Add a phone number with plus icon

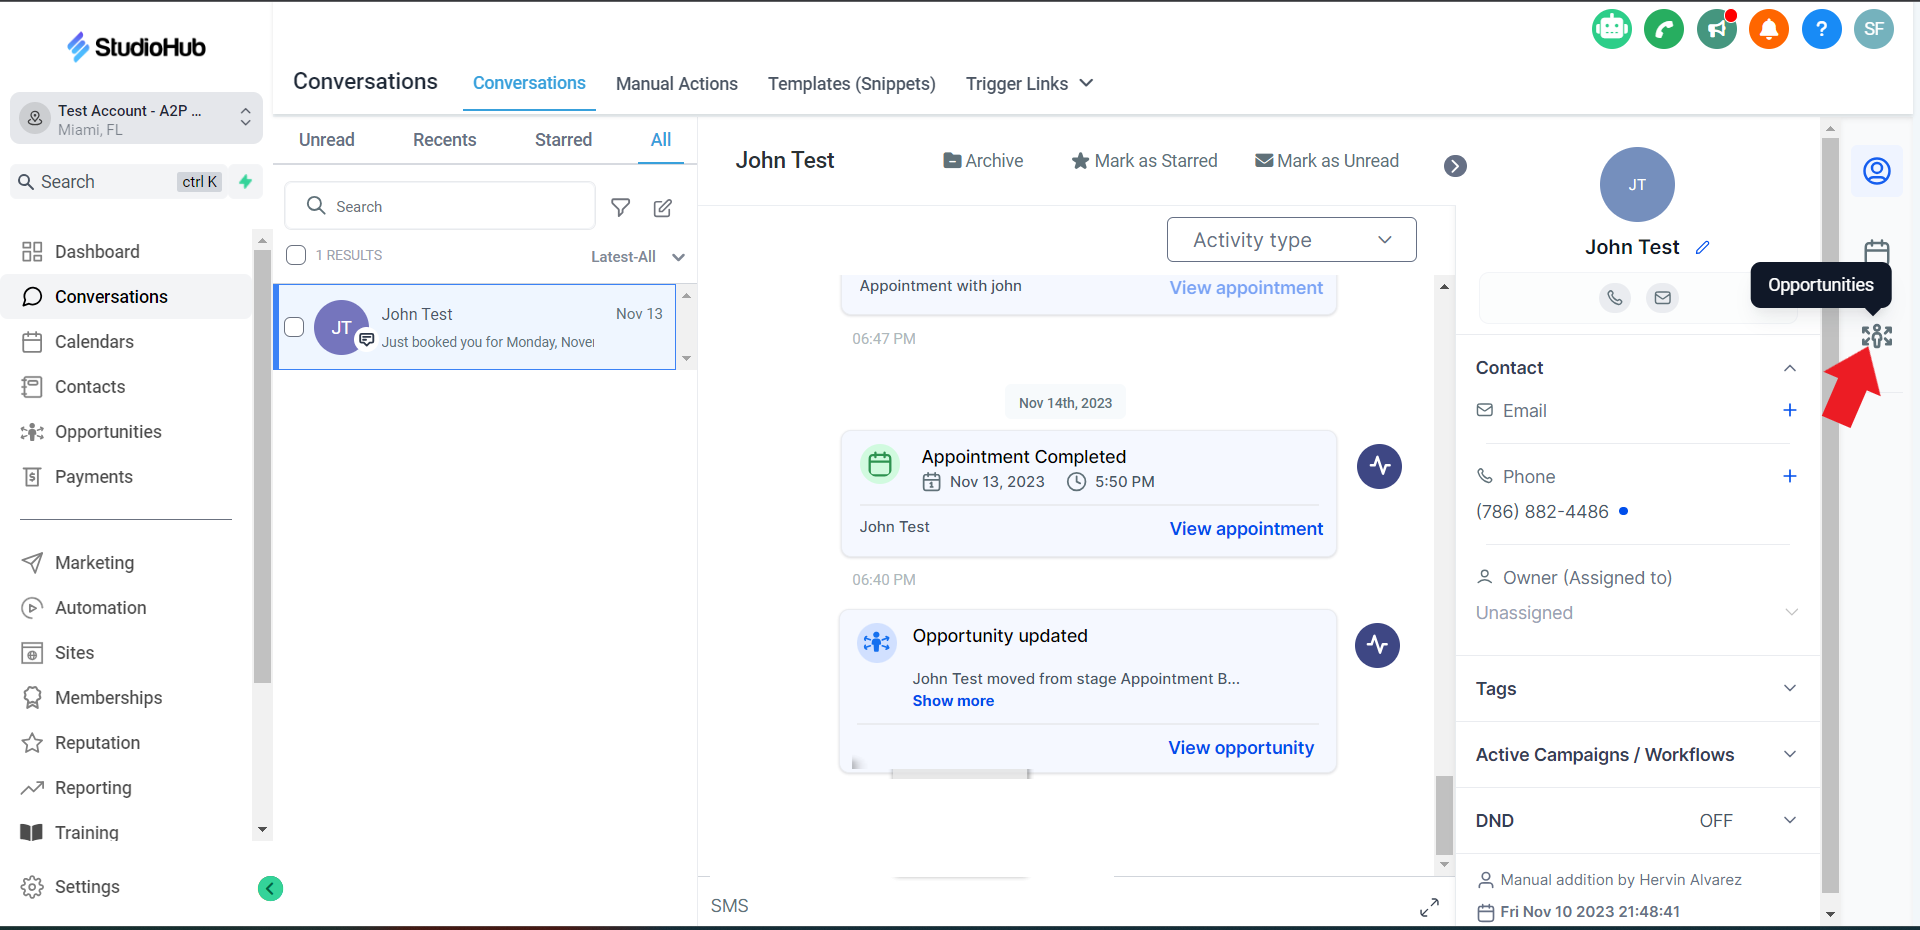click(x=1790, y=476)
